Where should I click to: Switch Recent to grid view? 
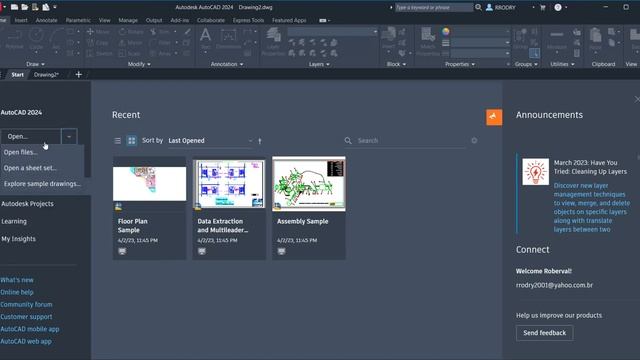(x=131, y=141)
